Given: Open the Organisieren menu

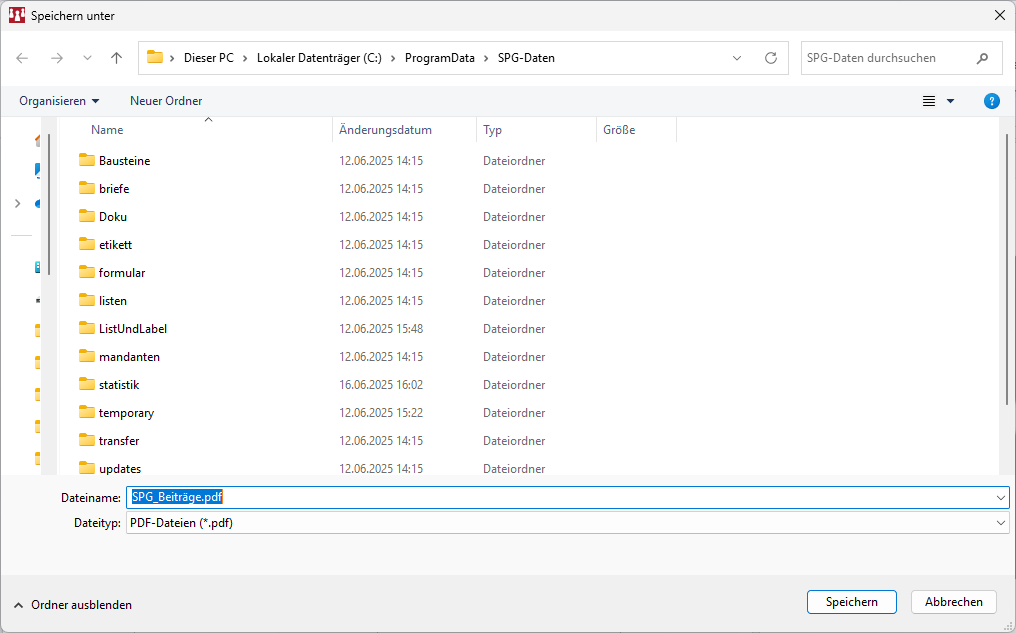Looking at the screenshot, I should [59, 101].
